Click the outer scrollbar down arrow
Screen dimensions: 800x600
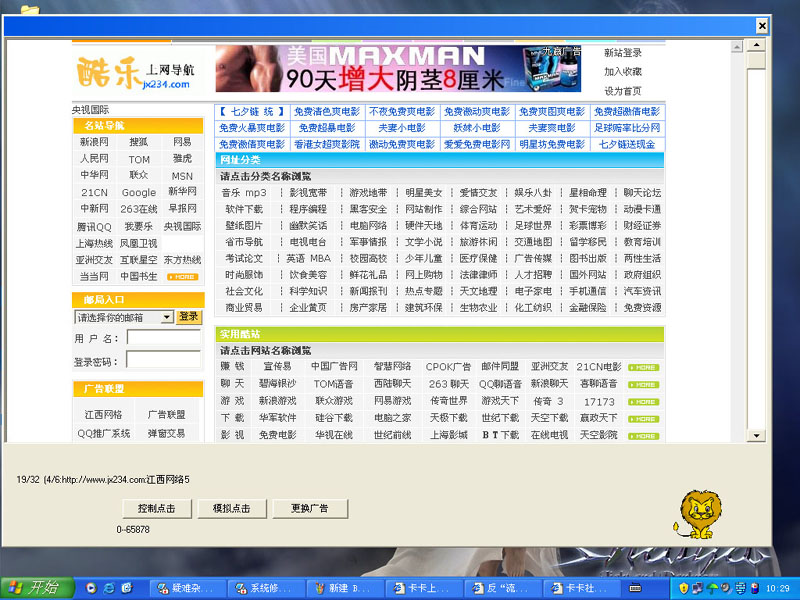click(756, 436)
